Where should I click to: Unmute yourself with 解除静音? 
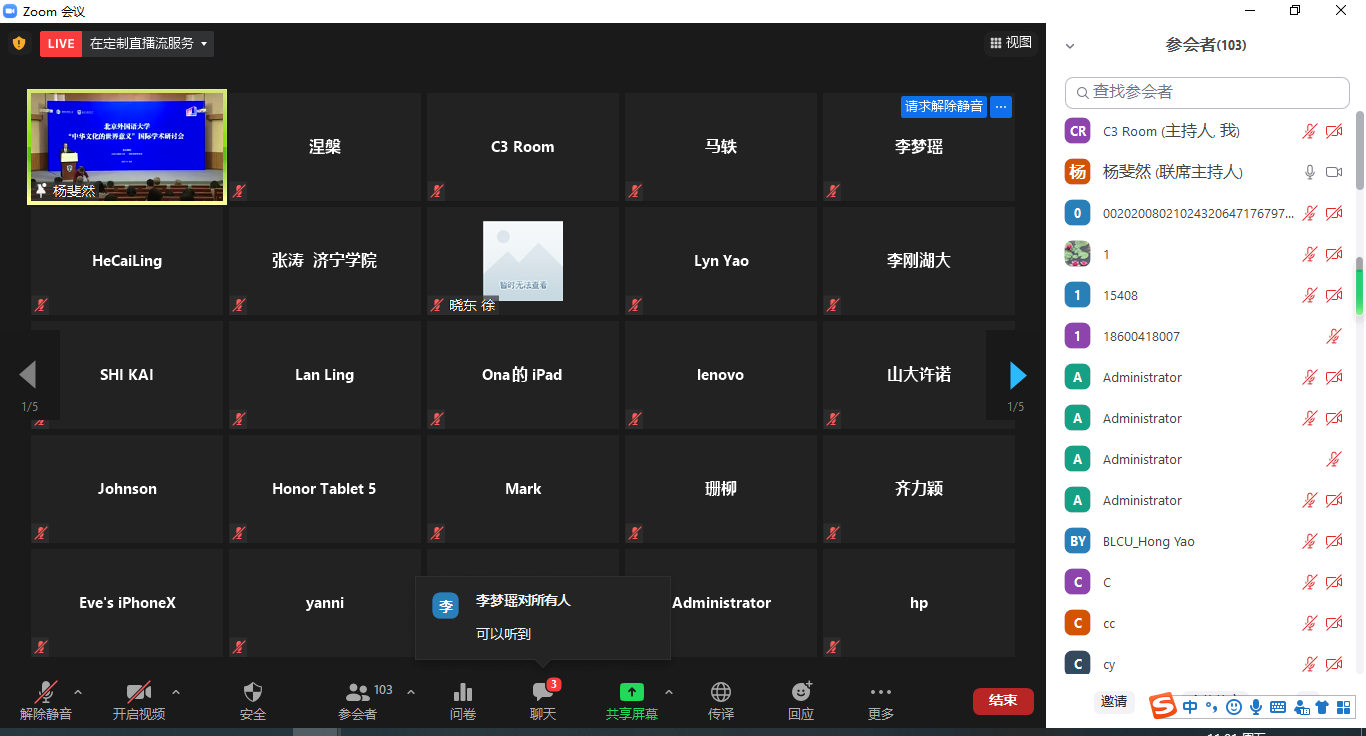(45, 700)
